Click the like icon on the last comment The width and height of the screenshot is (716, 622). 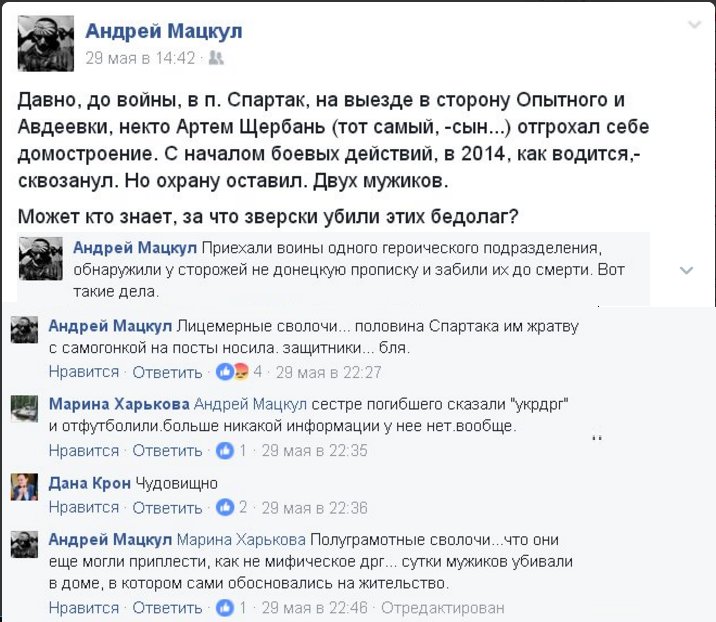225,607
